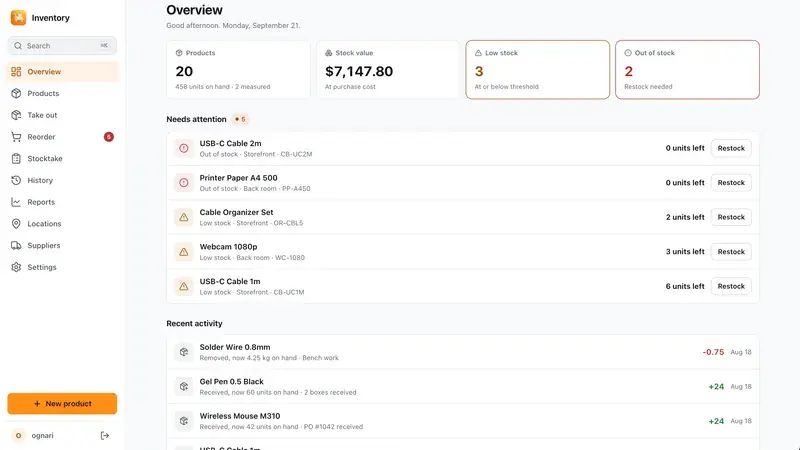Open the Stock value card
Screen dimensions: 800x450
click(x=388, y=70)
